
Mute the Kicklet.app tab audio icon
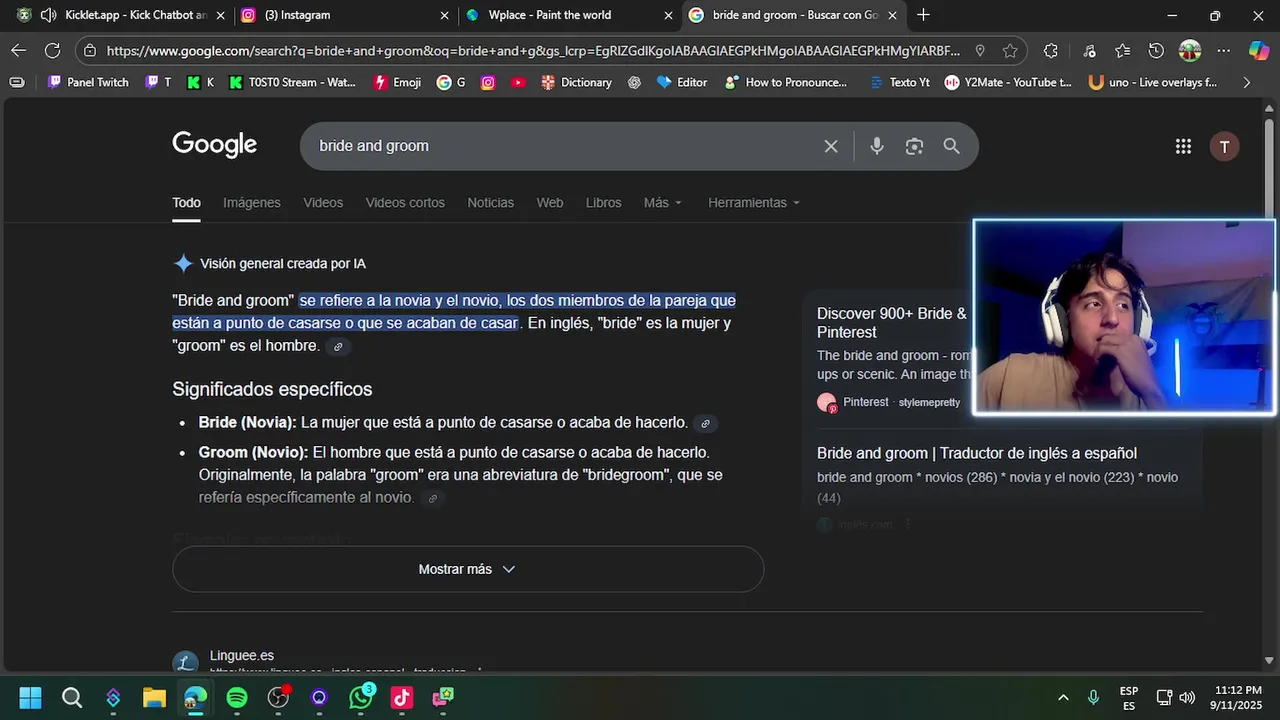pos(47,15)
